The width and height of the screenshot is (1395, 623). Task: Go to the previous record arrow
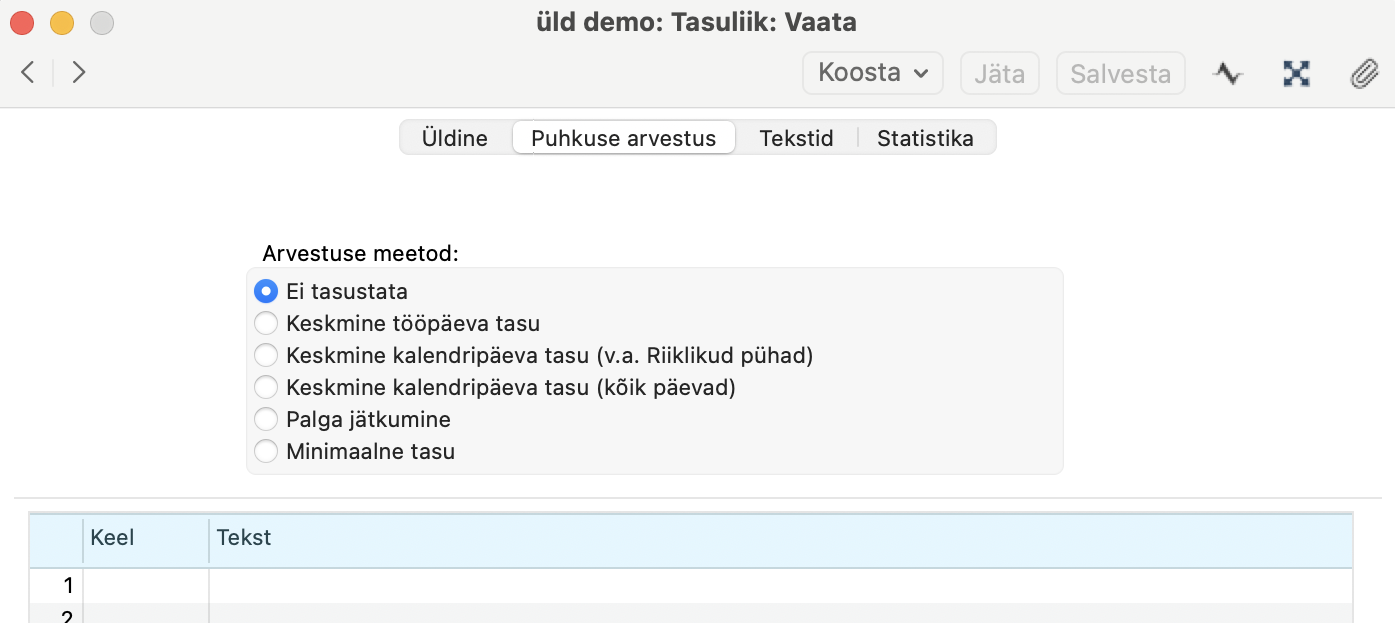[x=28, y=72]
